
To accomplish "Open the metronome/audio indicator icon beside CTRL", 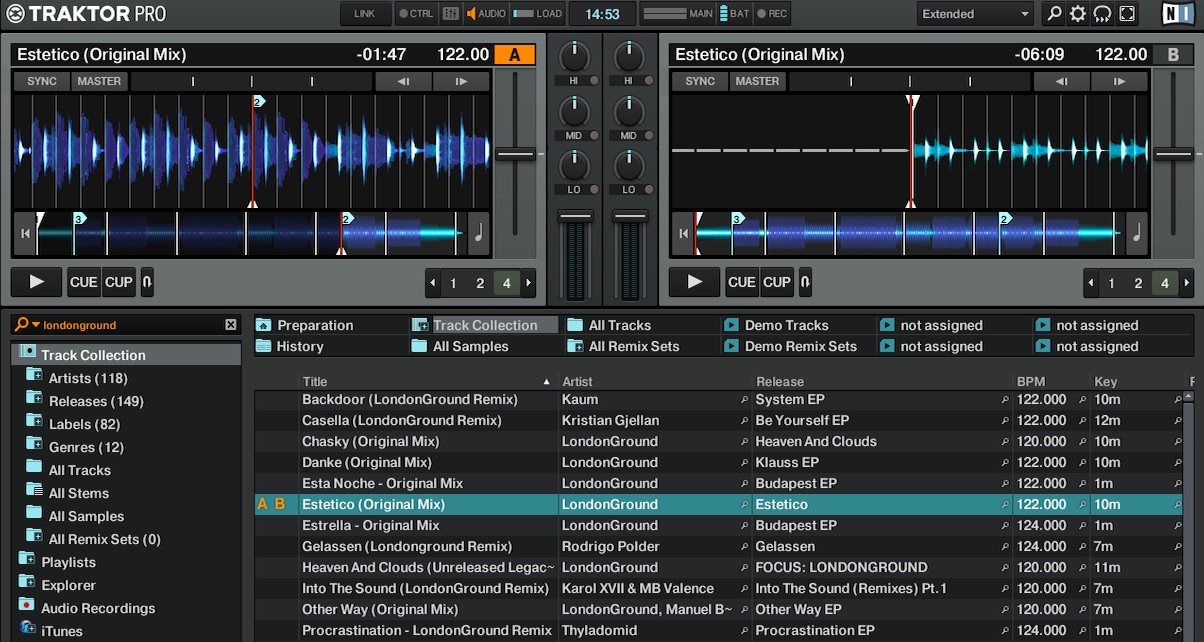I will (x=451, y=14).
